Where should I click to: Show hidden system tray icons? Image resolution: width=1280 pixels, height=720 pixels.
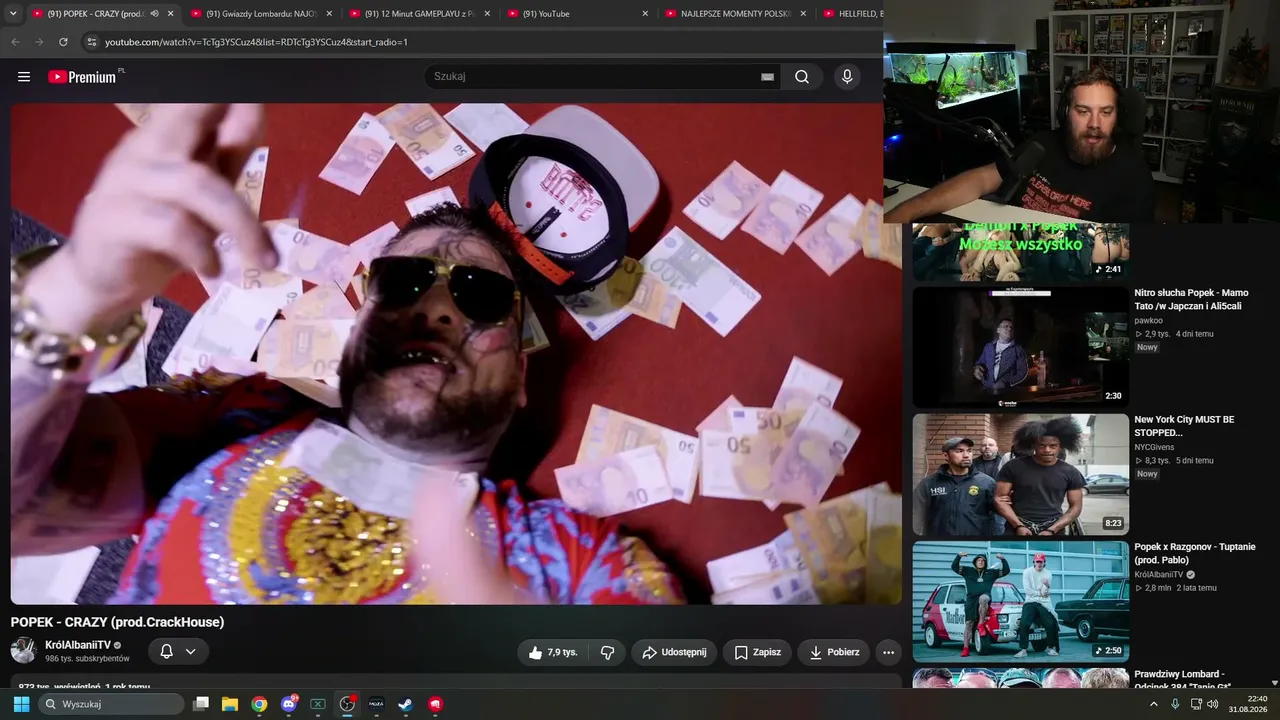[1153, 704]
